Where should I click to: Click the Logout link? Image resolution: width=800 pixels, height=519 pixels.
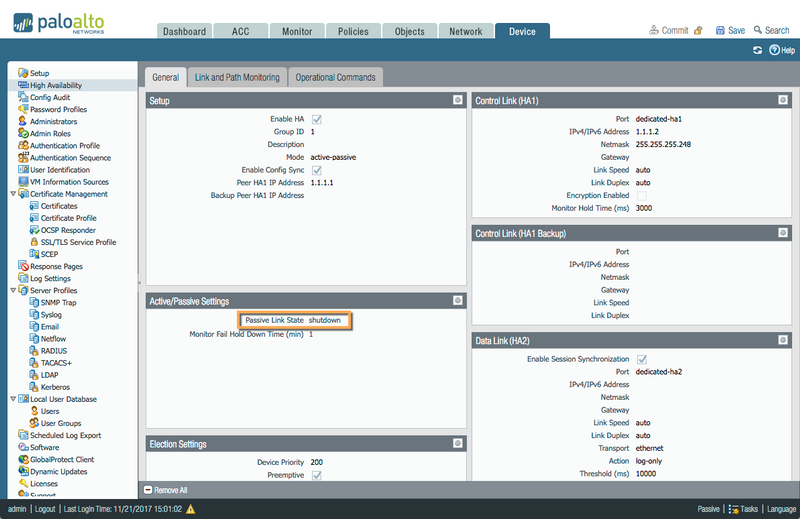pyautogui.click(x=45, y=509)
